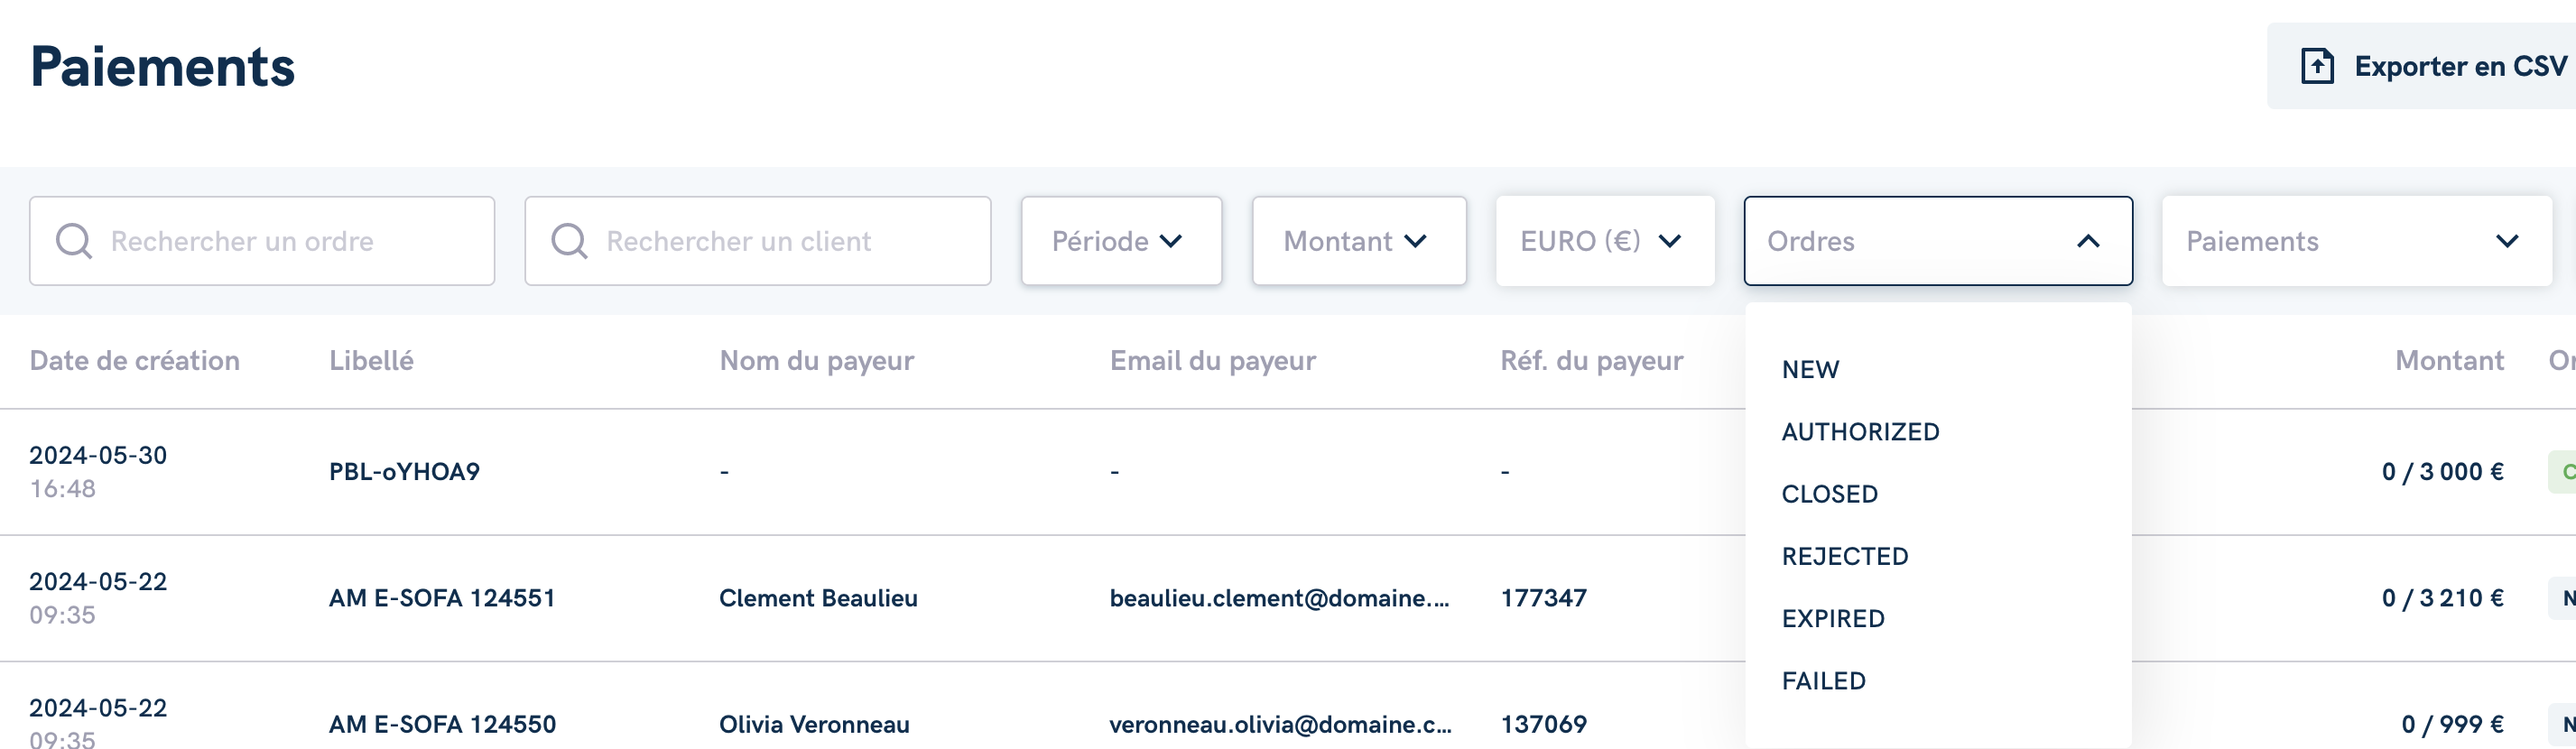Screen dimensions: 2576x749
Task: Click the Exporter en CSV button
Action: pyautogui.click(x=2421, y=66)
